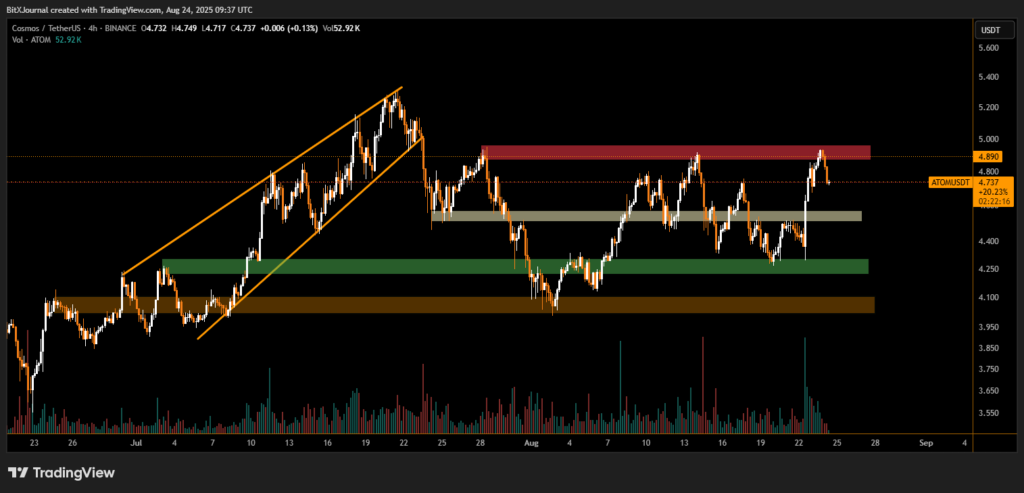Open the USDT currency selector
Screen dimensions: 1024x493
tap(988, 30)
